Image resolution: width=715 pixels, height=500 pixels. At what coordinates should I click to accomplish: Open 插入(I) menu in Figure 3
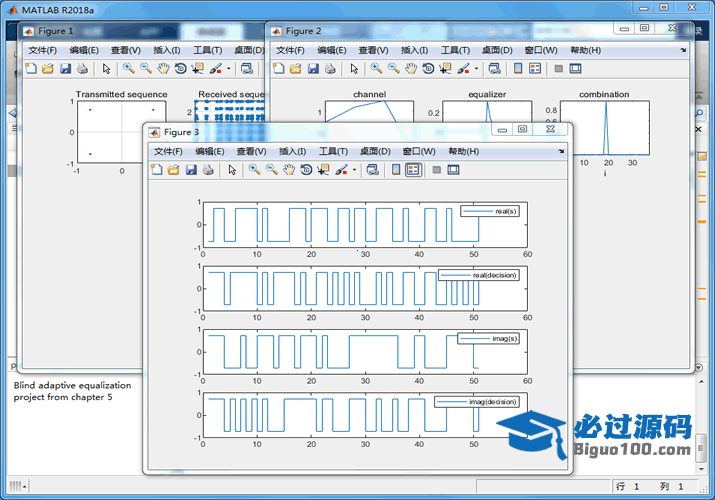pos(292,151)
